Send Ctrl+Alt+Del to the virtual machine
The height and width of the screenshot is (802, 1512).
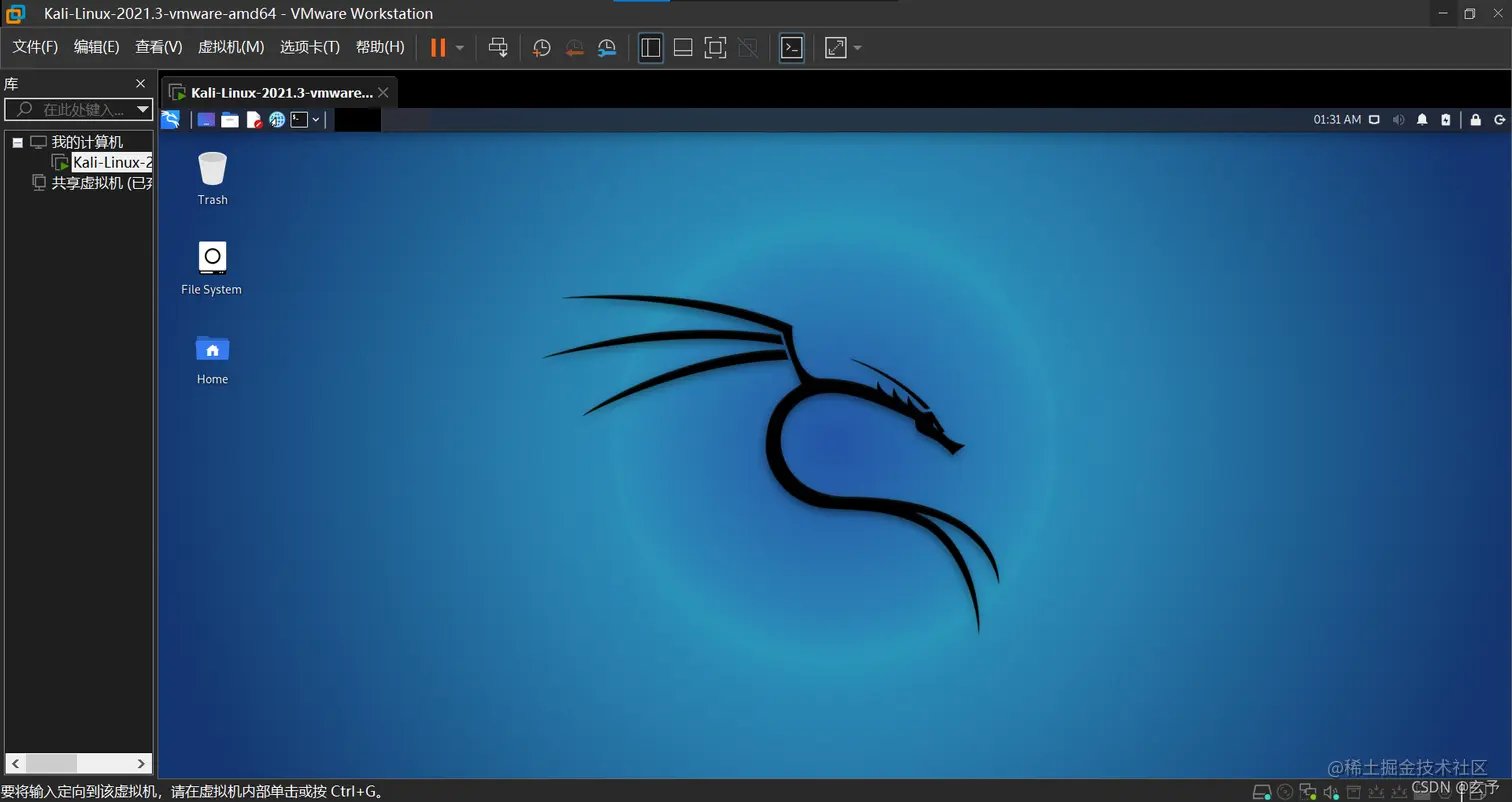pyautogui.click(x=498, y=47)
